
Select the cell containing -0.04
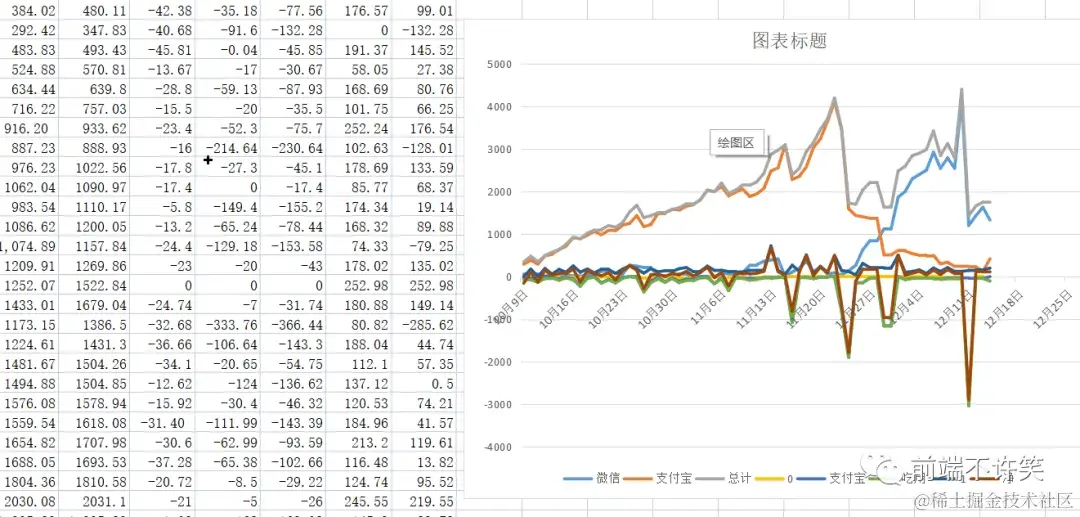[229, 50]
